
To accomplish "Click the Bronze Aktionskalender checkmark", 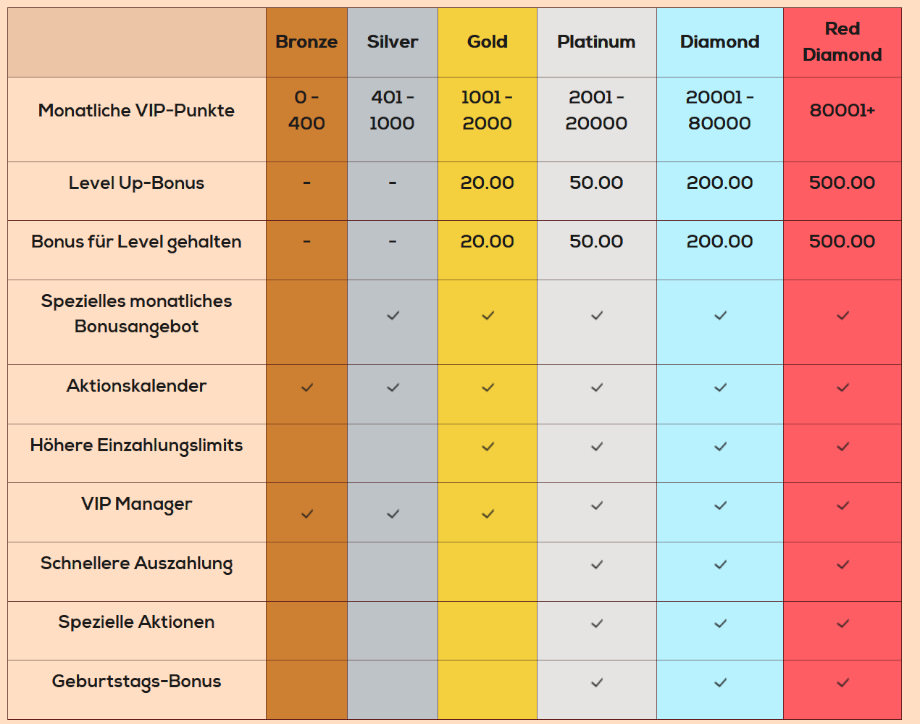I will click(x=307, y=387).
